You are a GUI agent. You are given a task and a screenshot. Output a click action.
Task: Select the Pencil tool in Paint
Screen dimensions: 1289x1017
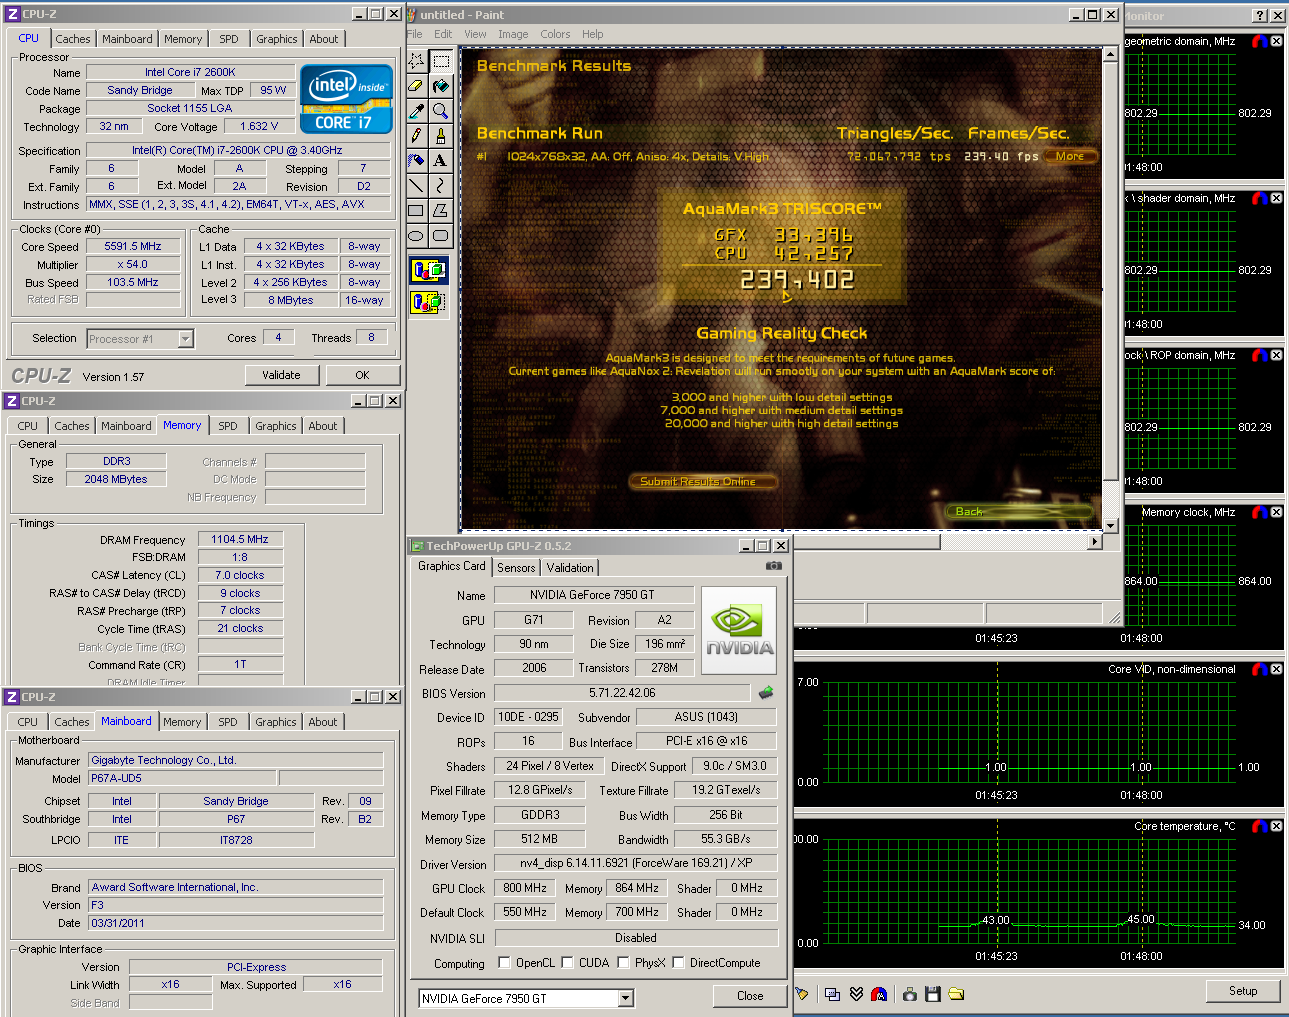pyautogui.click(x=416, y=136)
